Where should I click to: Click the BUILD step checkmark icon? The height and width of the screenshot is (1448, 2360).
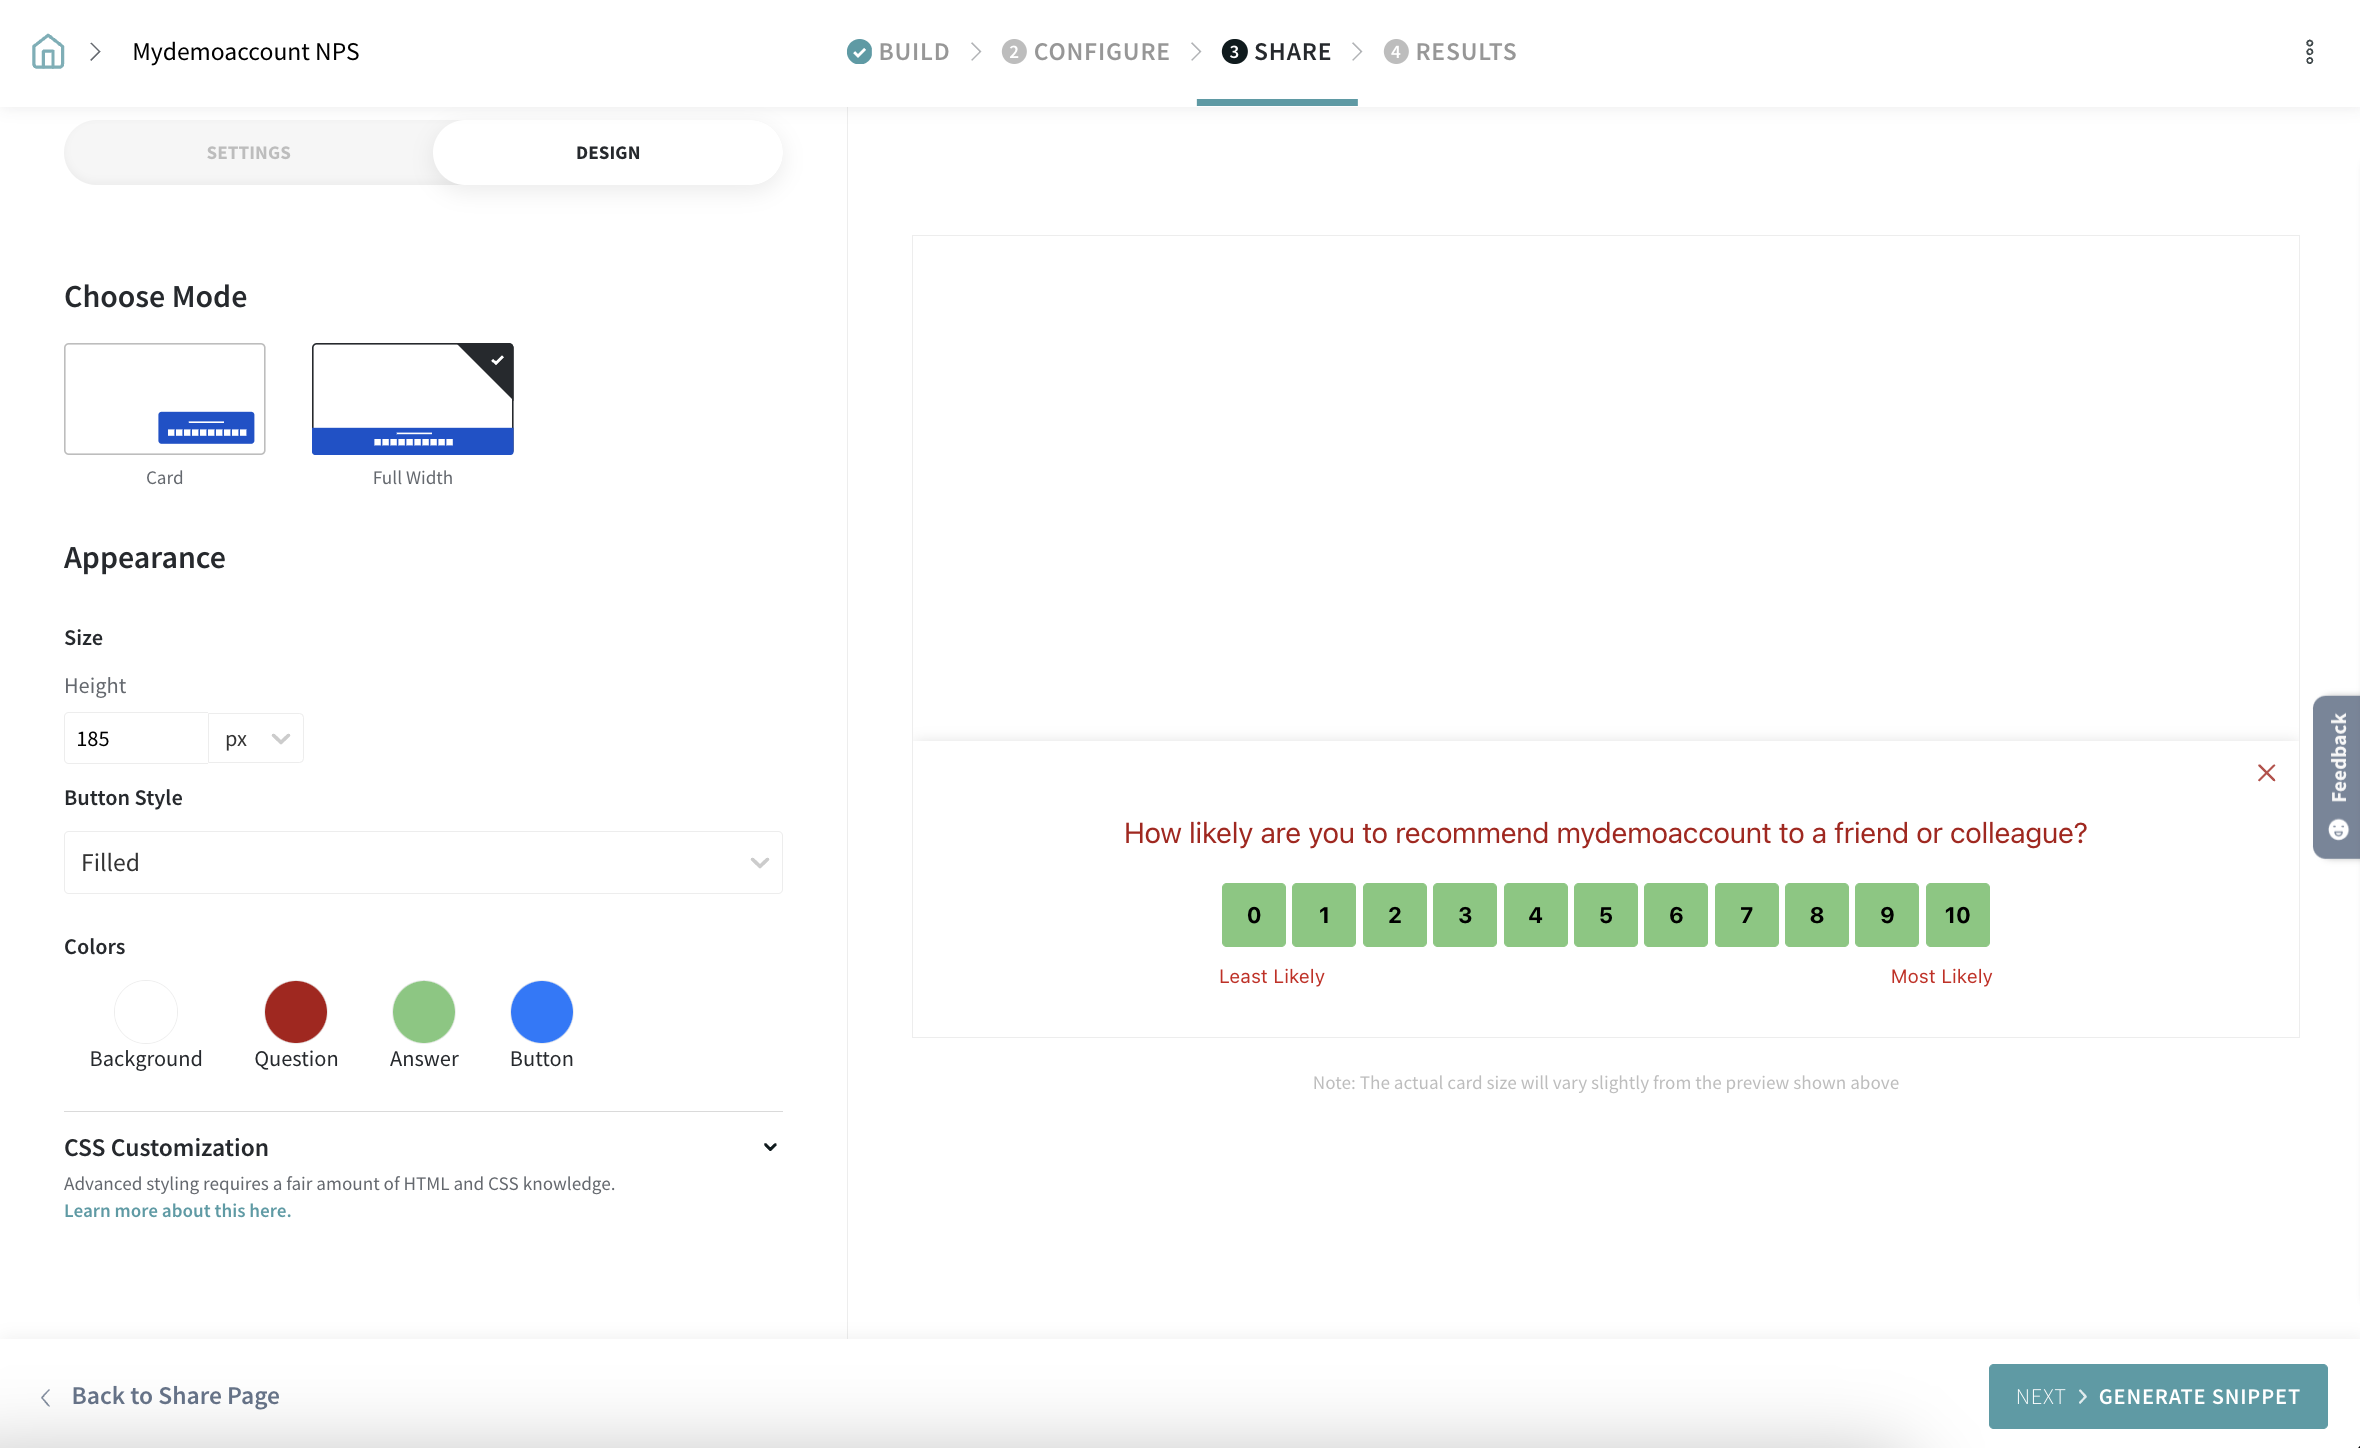tap(858, 52)
